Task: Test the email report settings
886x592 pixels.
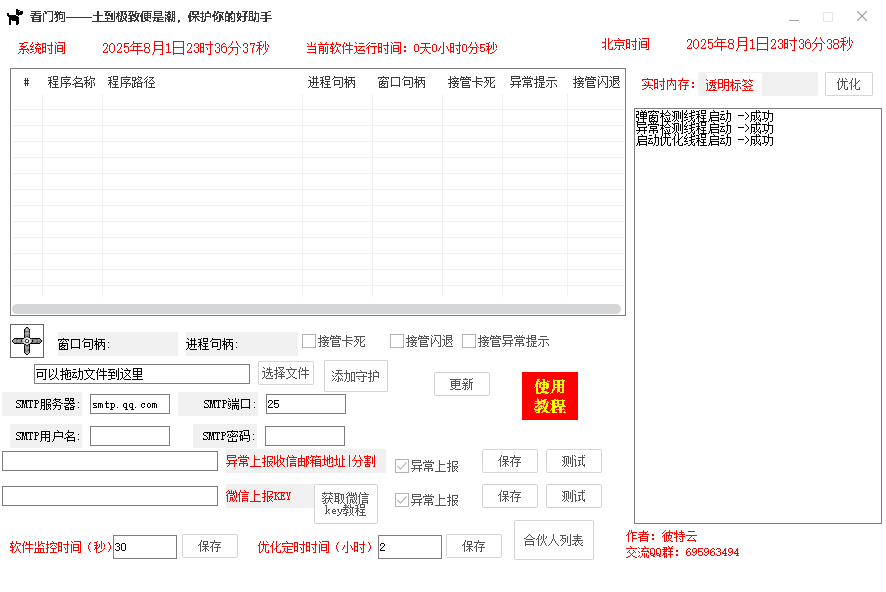Action: click(574, 461)
